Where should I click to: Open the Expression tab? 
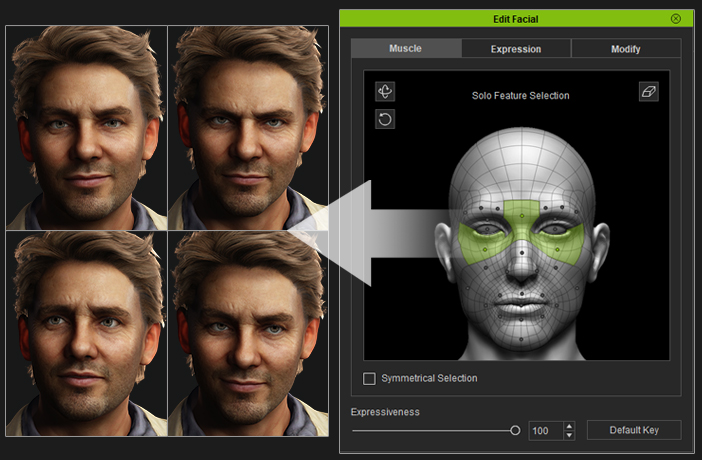(516, 48)
